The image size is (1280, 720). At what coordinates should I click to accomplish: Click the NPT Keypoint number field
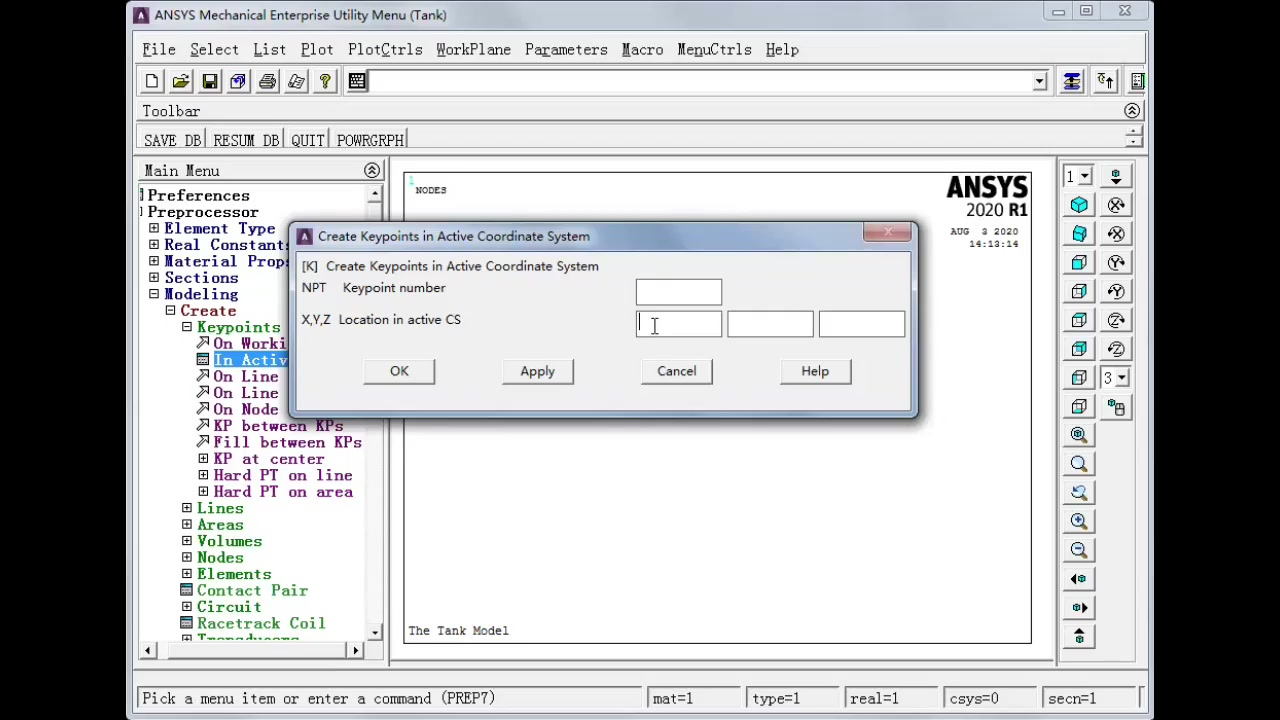679,292
